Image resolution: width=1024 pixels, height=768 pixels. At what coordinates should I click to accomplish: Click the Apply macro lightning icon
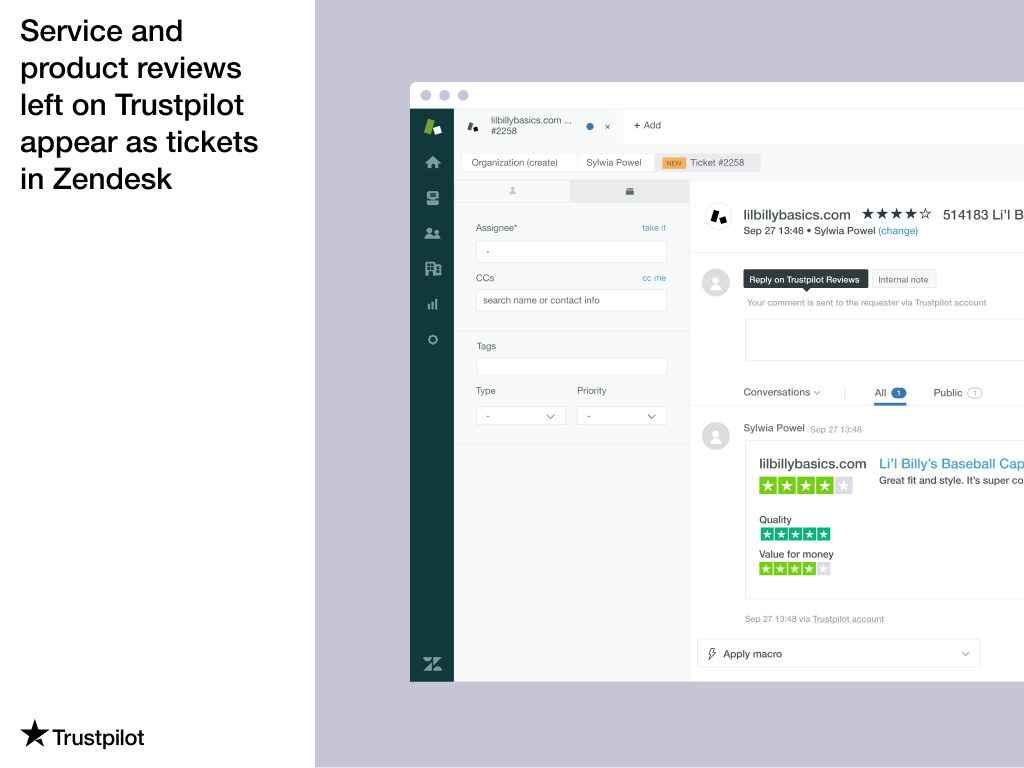pos(712,653)
